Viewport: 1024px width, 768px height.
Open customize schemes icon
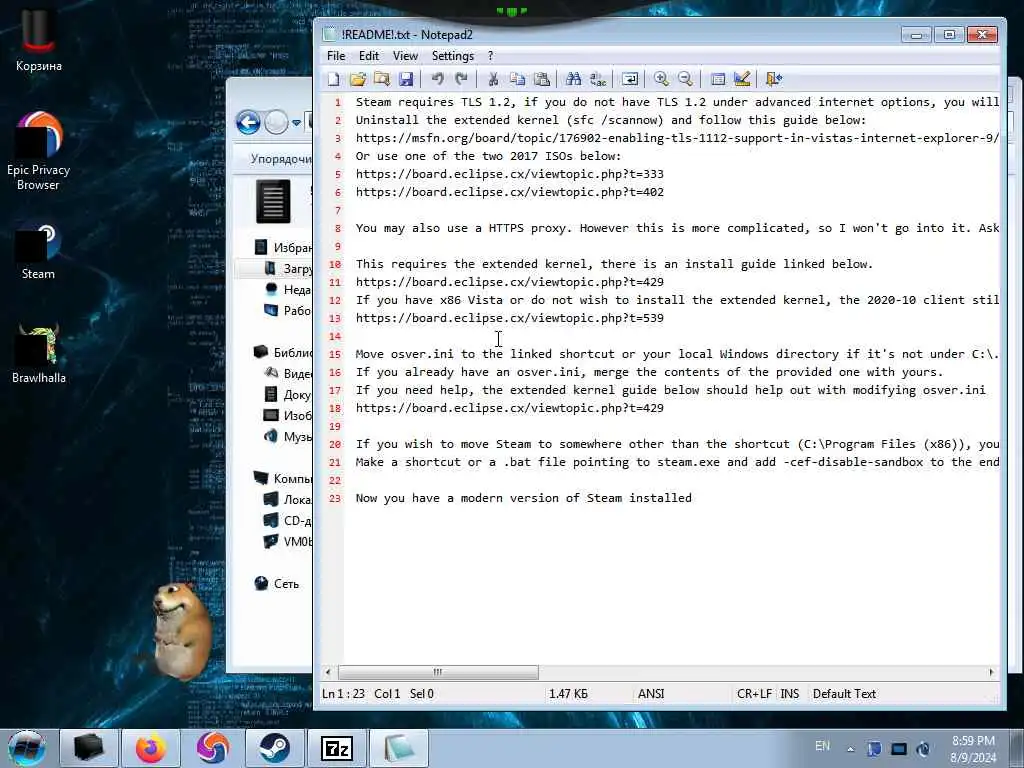741,79
